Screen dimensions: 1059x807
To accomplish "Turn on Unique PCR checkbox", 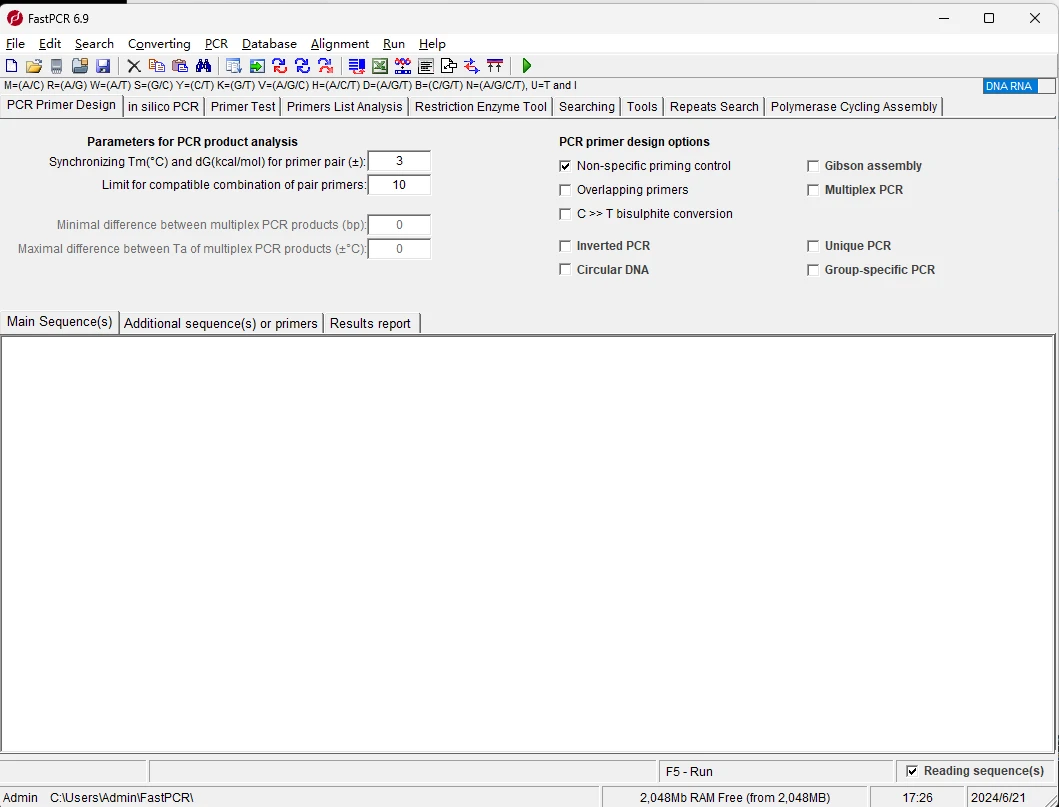I will 813,246.
